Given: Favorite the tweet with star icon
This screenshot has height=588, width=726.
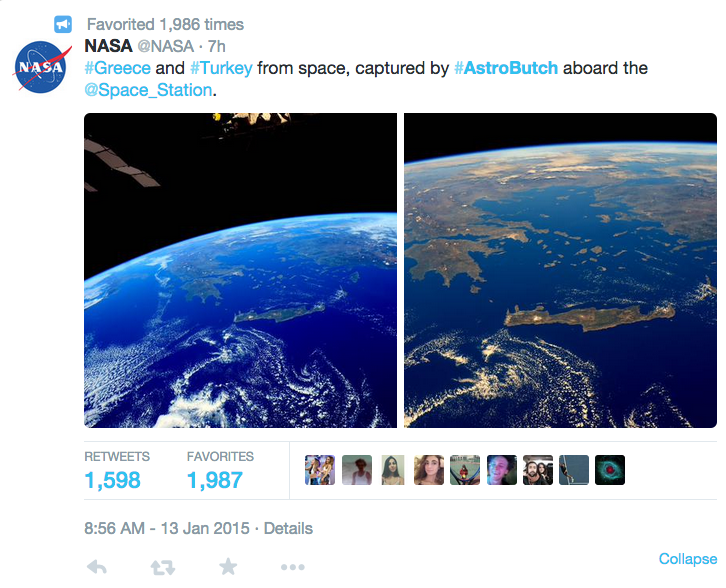Looking at the screenshot, I should [x=228, y=566].
